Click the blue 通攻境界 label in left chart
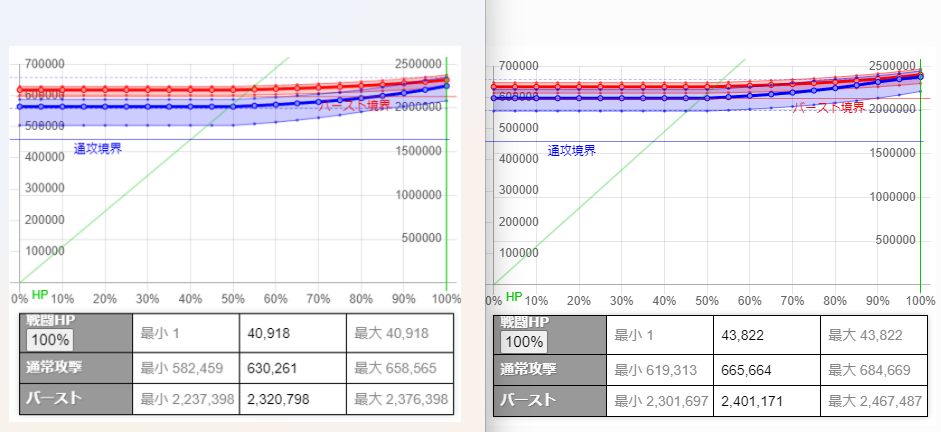Screen dimensions: 941x432 tap(98, 149)
